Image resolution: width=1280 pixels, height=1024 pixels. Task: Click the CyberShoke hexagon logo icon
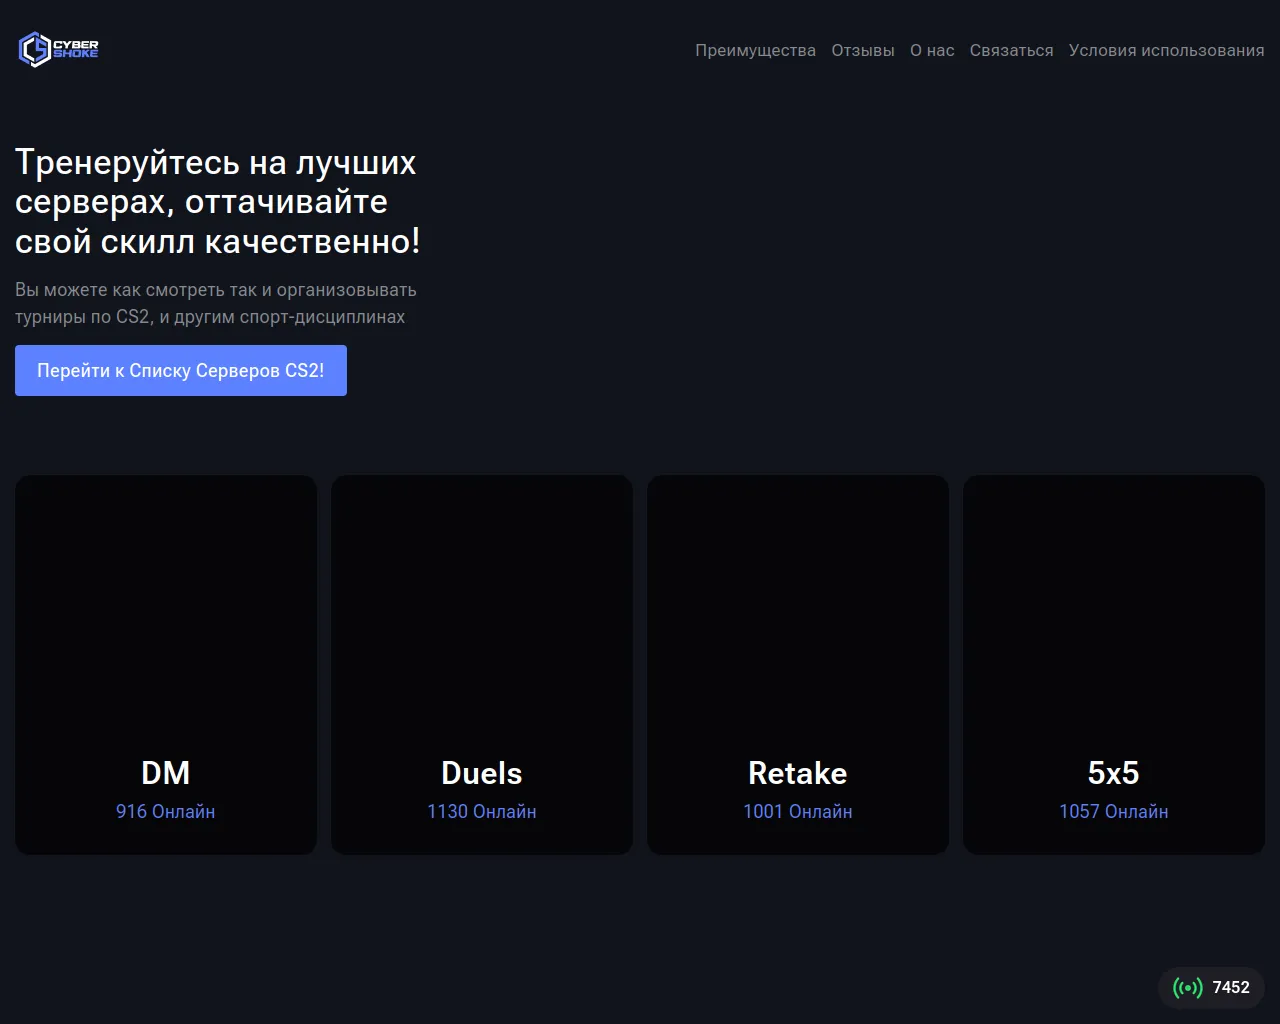tap(34, 49)
